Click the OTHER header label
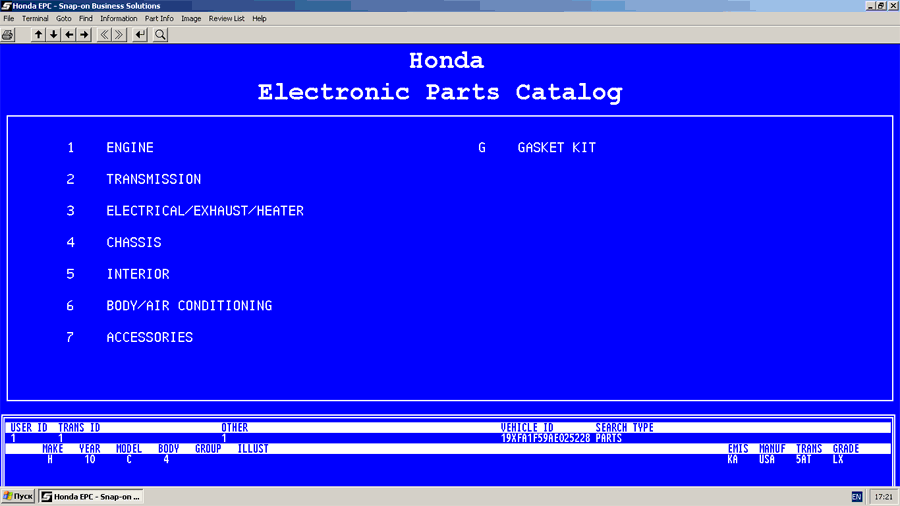This screenshot has width=900, height=506. [235, 428]
